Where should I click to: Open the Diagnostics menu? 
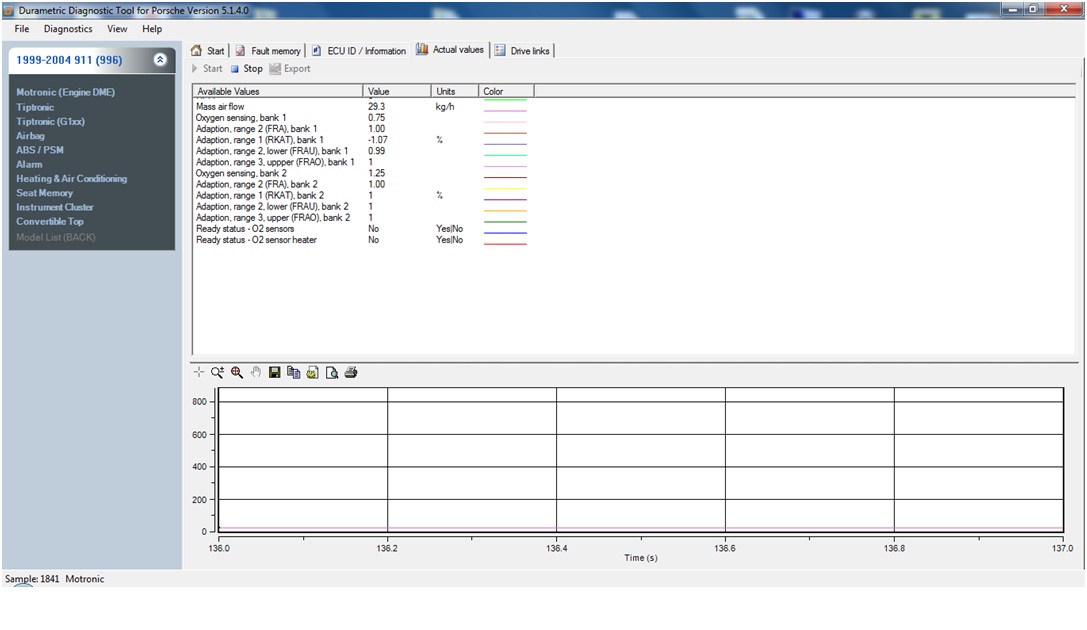click(x=68, y=29)
